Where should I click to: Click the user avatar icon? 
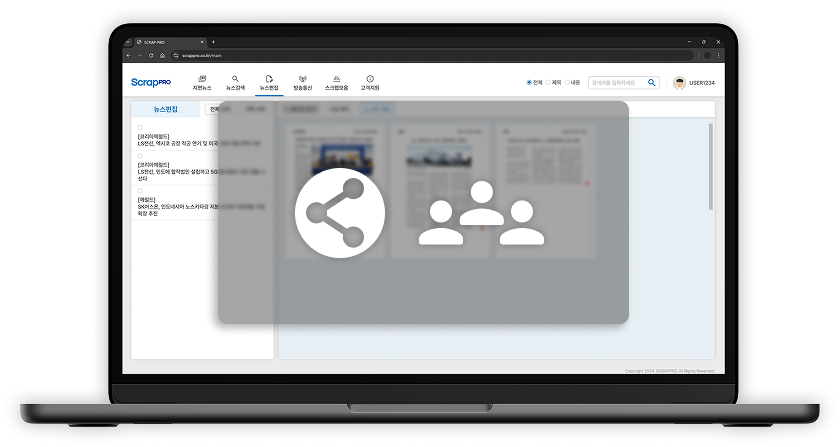pyautogui.click(x=679, y=83)
